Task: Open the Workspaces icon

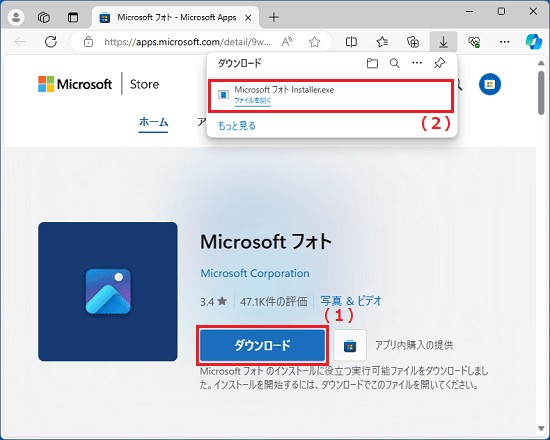Action: [x=44, y=17]
